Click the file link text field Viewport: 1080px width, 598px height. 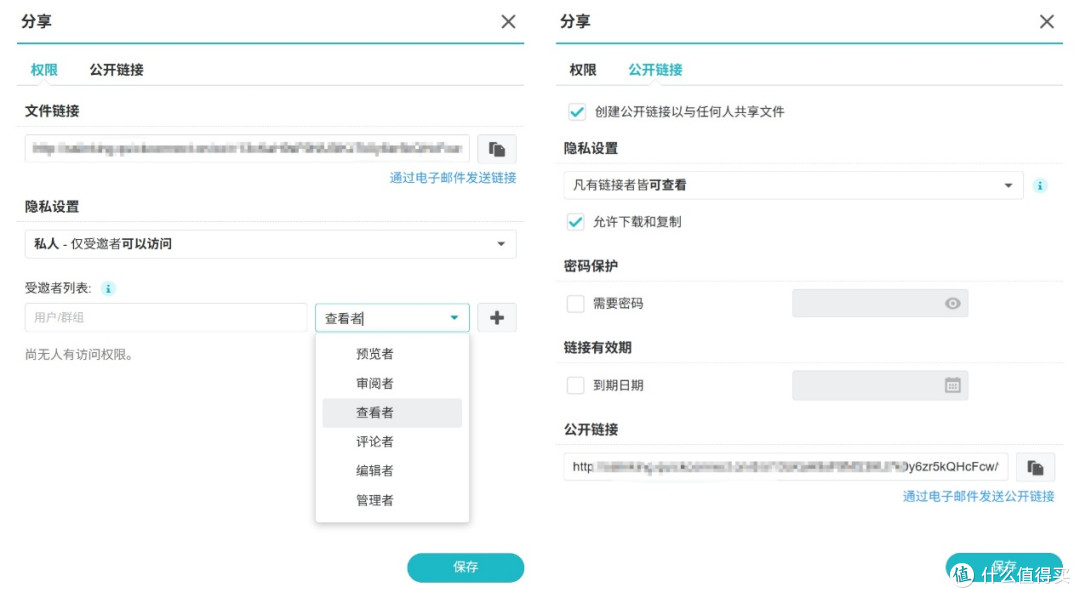(x=247, y=149)
